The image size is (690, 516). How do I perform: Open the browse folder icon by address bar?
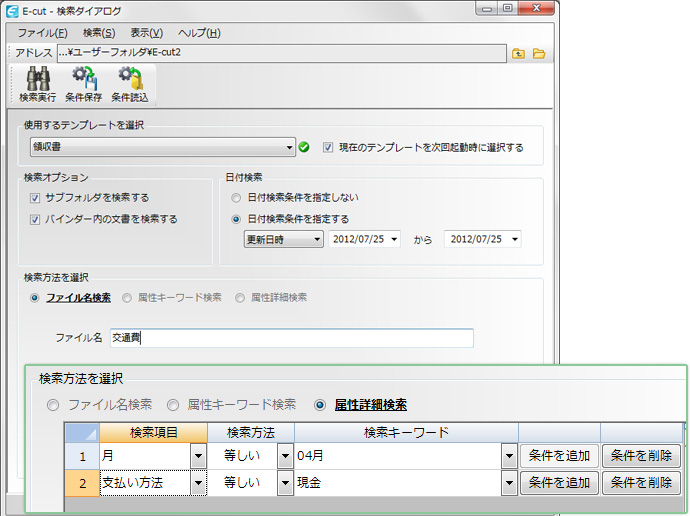[539, 54]
